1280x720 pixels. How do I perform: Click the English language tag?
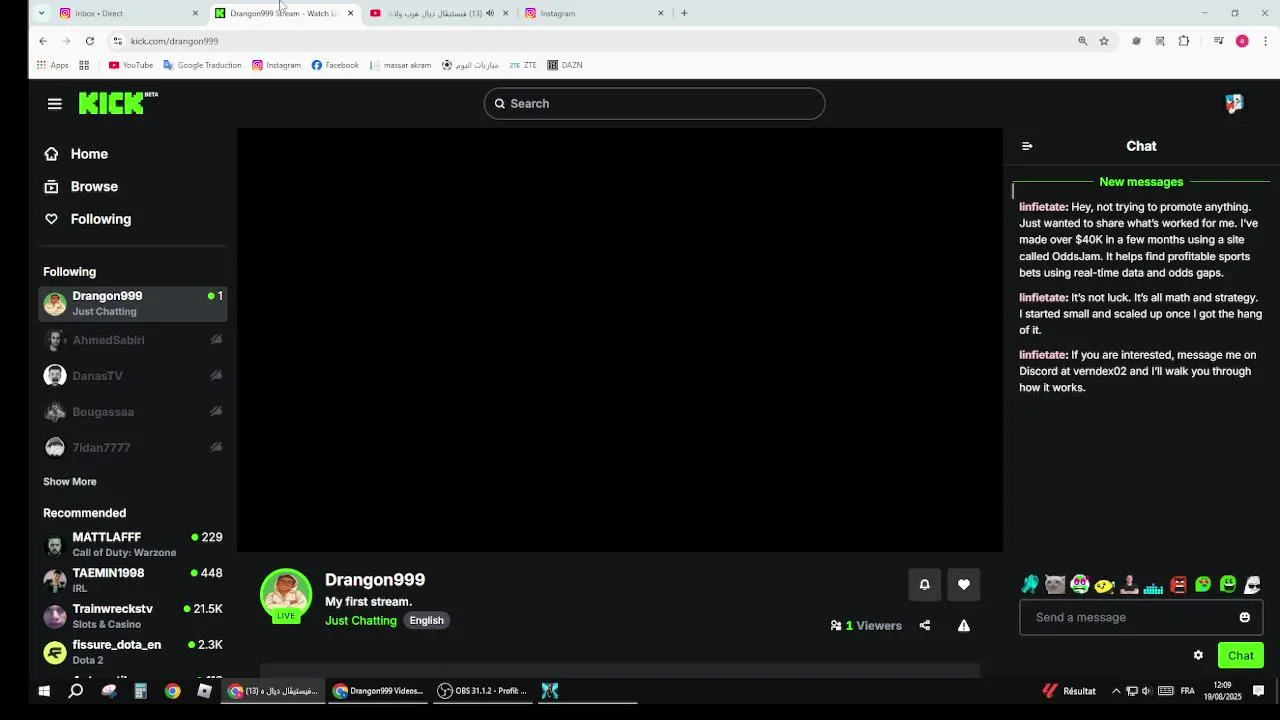click(x=426, y=621)
